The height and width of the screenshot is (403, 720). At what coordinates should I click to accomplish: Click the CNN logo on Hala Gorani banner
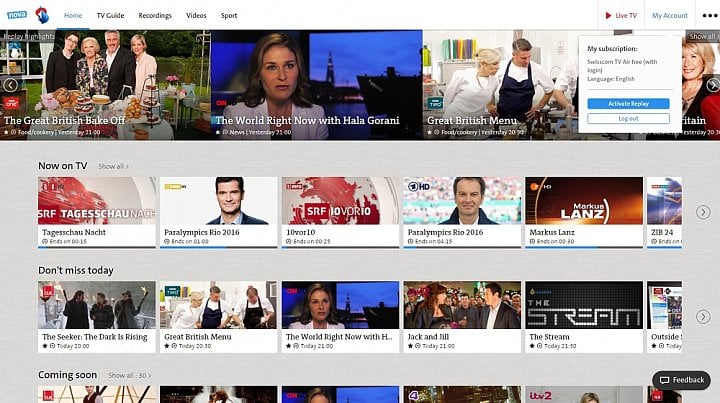tap(221, 103)
